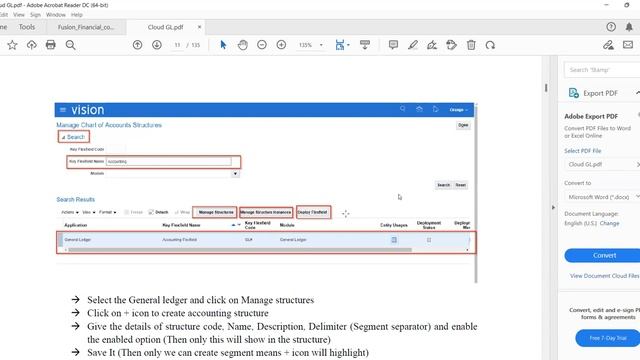The width and height of the screenshot is (640, 360).
Task: Click the Export PDF icon
Action: coord(573,93)
